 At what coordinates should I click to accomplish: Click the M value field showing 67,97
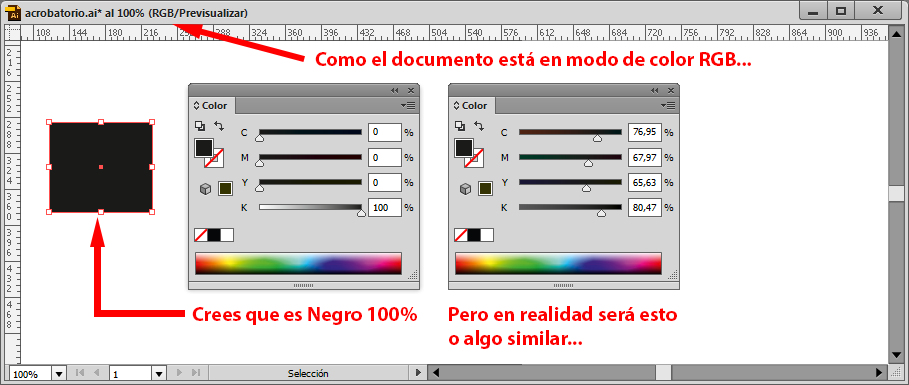pyautogui.click(x=645, y=157)
